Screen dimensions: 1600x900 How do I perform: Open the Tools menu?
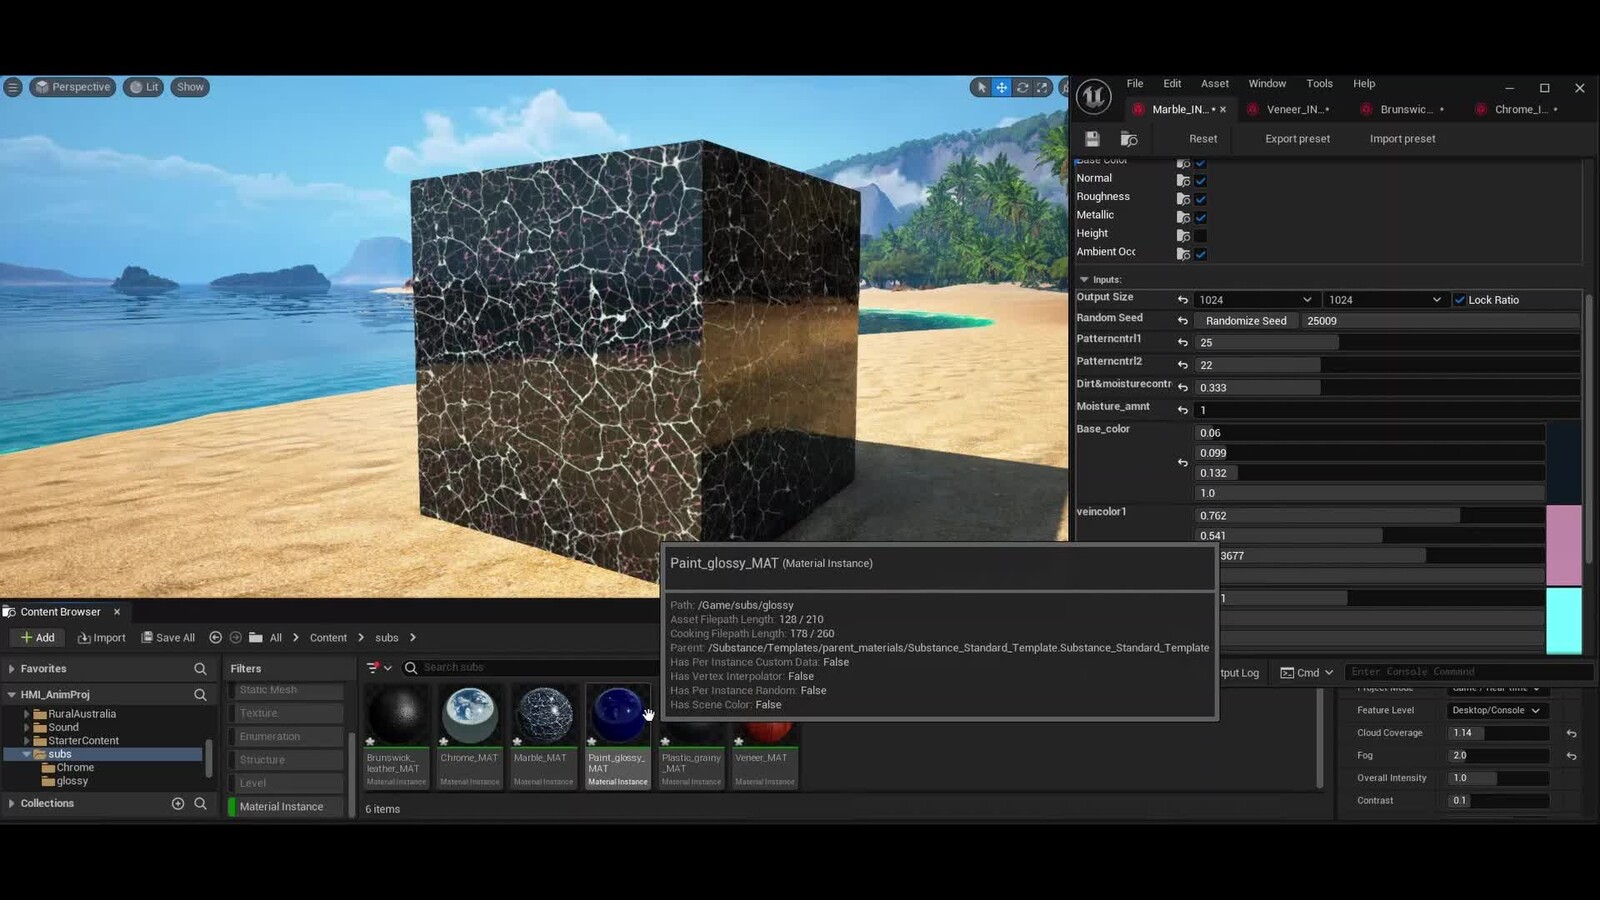tap(1319, 84)
